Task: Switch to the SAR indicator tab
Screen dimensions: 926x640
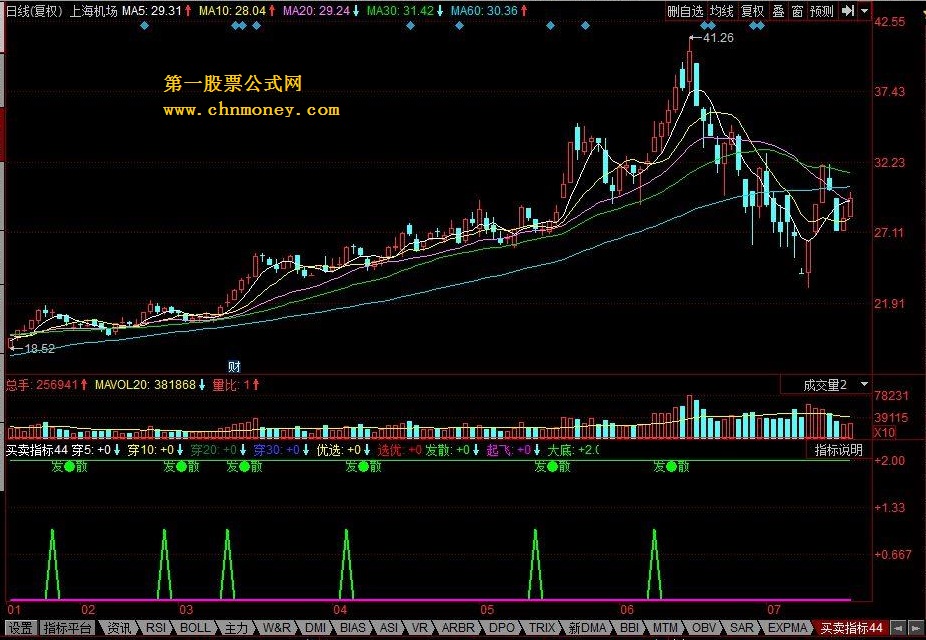Action: point(741,628)
